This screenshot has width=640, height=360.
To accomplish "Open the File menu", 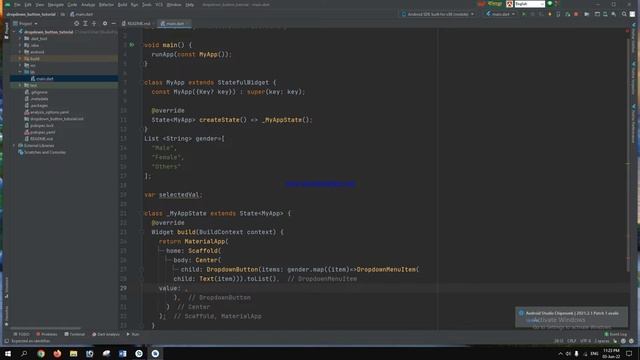I will (17, 5).
